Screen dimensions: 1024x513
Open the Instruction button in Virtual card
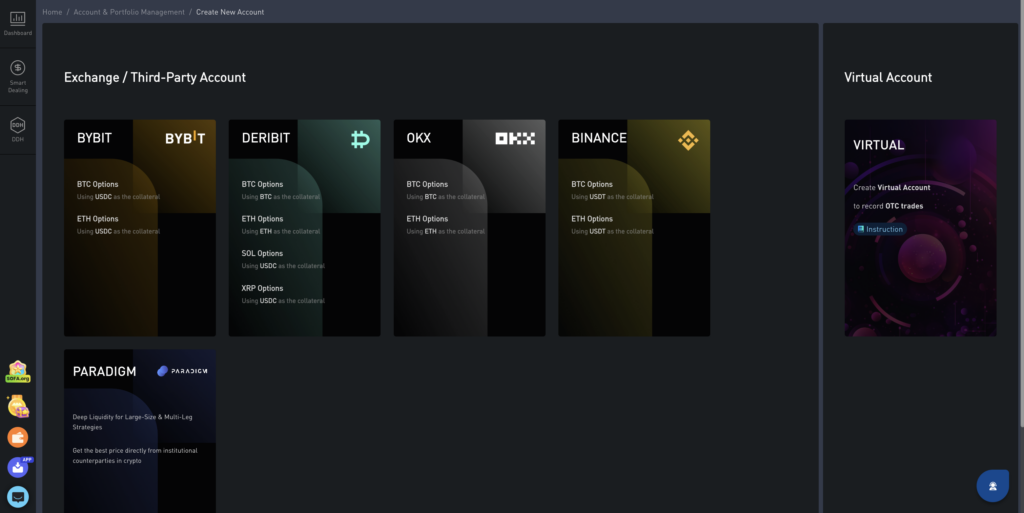pyautogui.click(x=880, y=229)
